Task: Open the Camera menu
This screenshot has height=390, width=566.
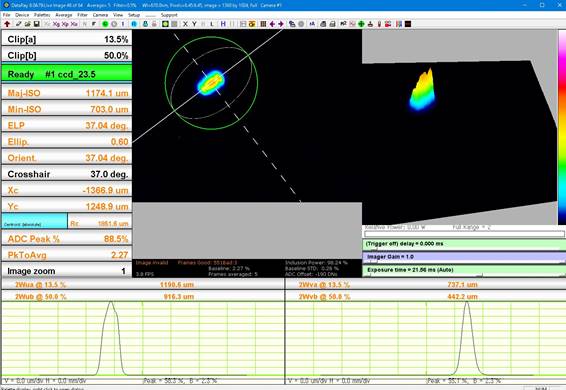Action: tap(100, 15)
